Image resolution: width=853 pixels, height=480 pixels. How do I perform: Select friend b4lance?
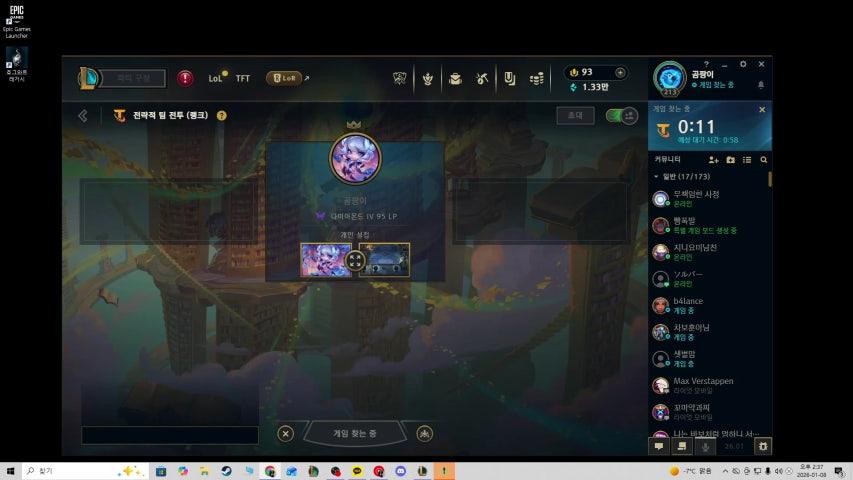[x=708, y=305]
